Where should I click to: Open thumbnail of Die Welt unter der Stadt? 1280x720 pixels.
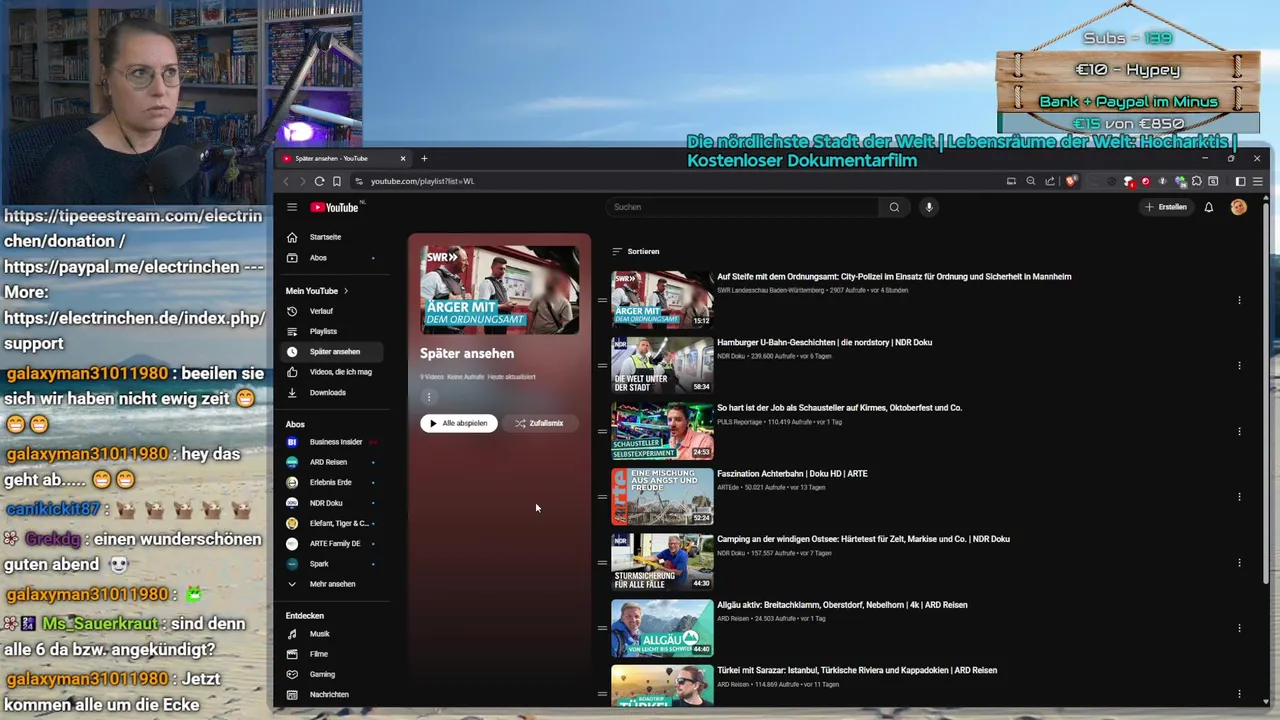click(662, 365)
